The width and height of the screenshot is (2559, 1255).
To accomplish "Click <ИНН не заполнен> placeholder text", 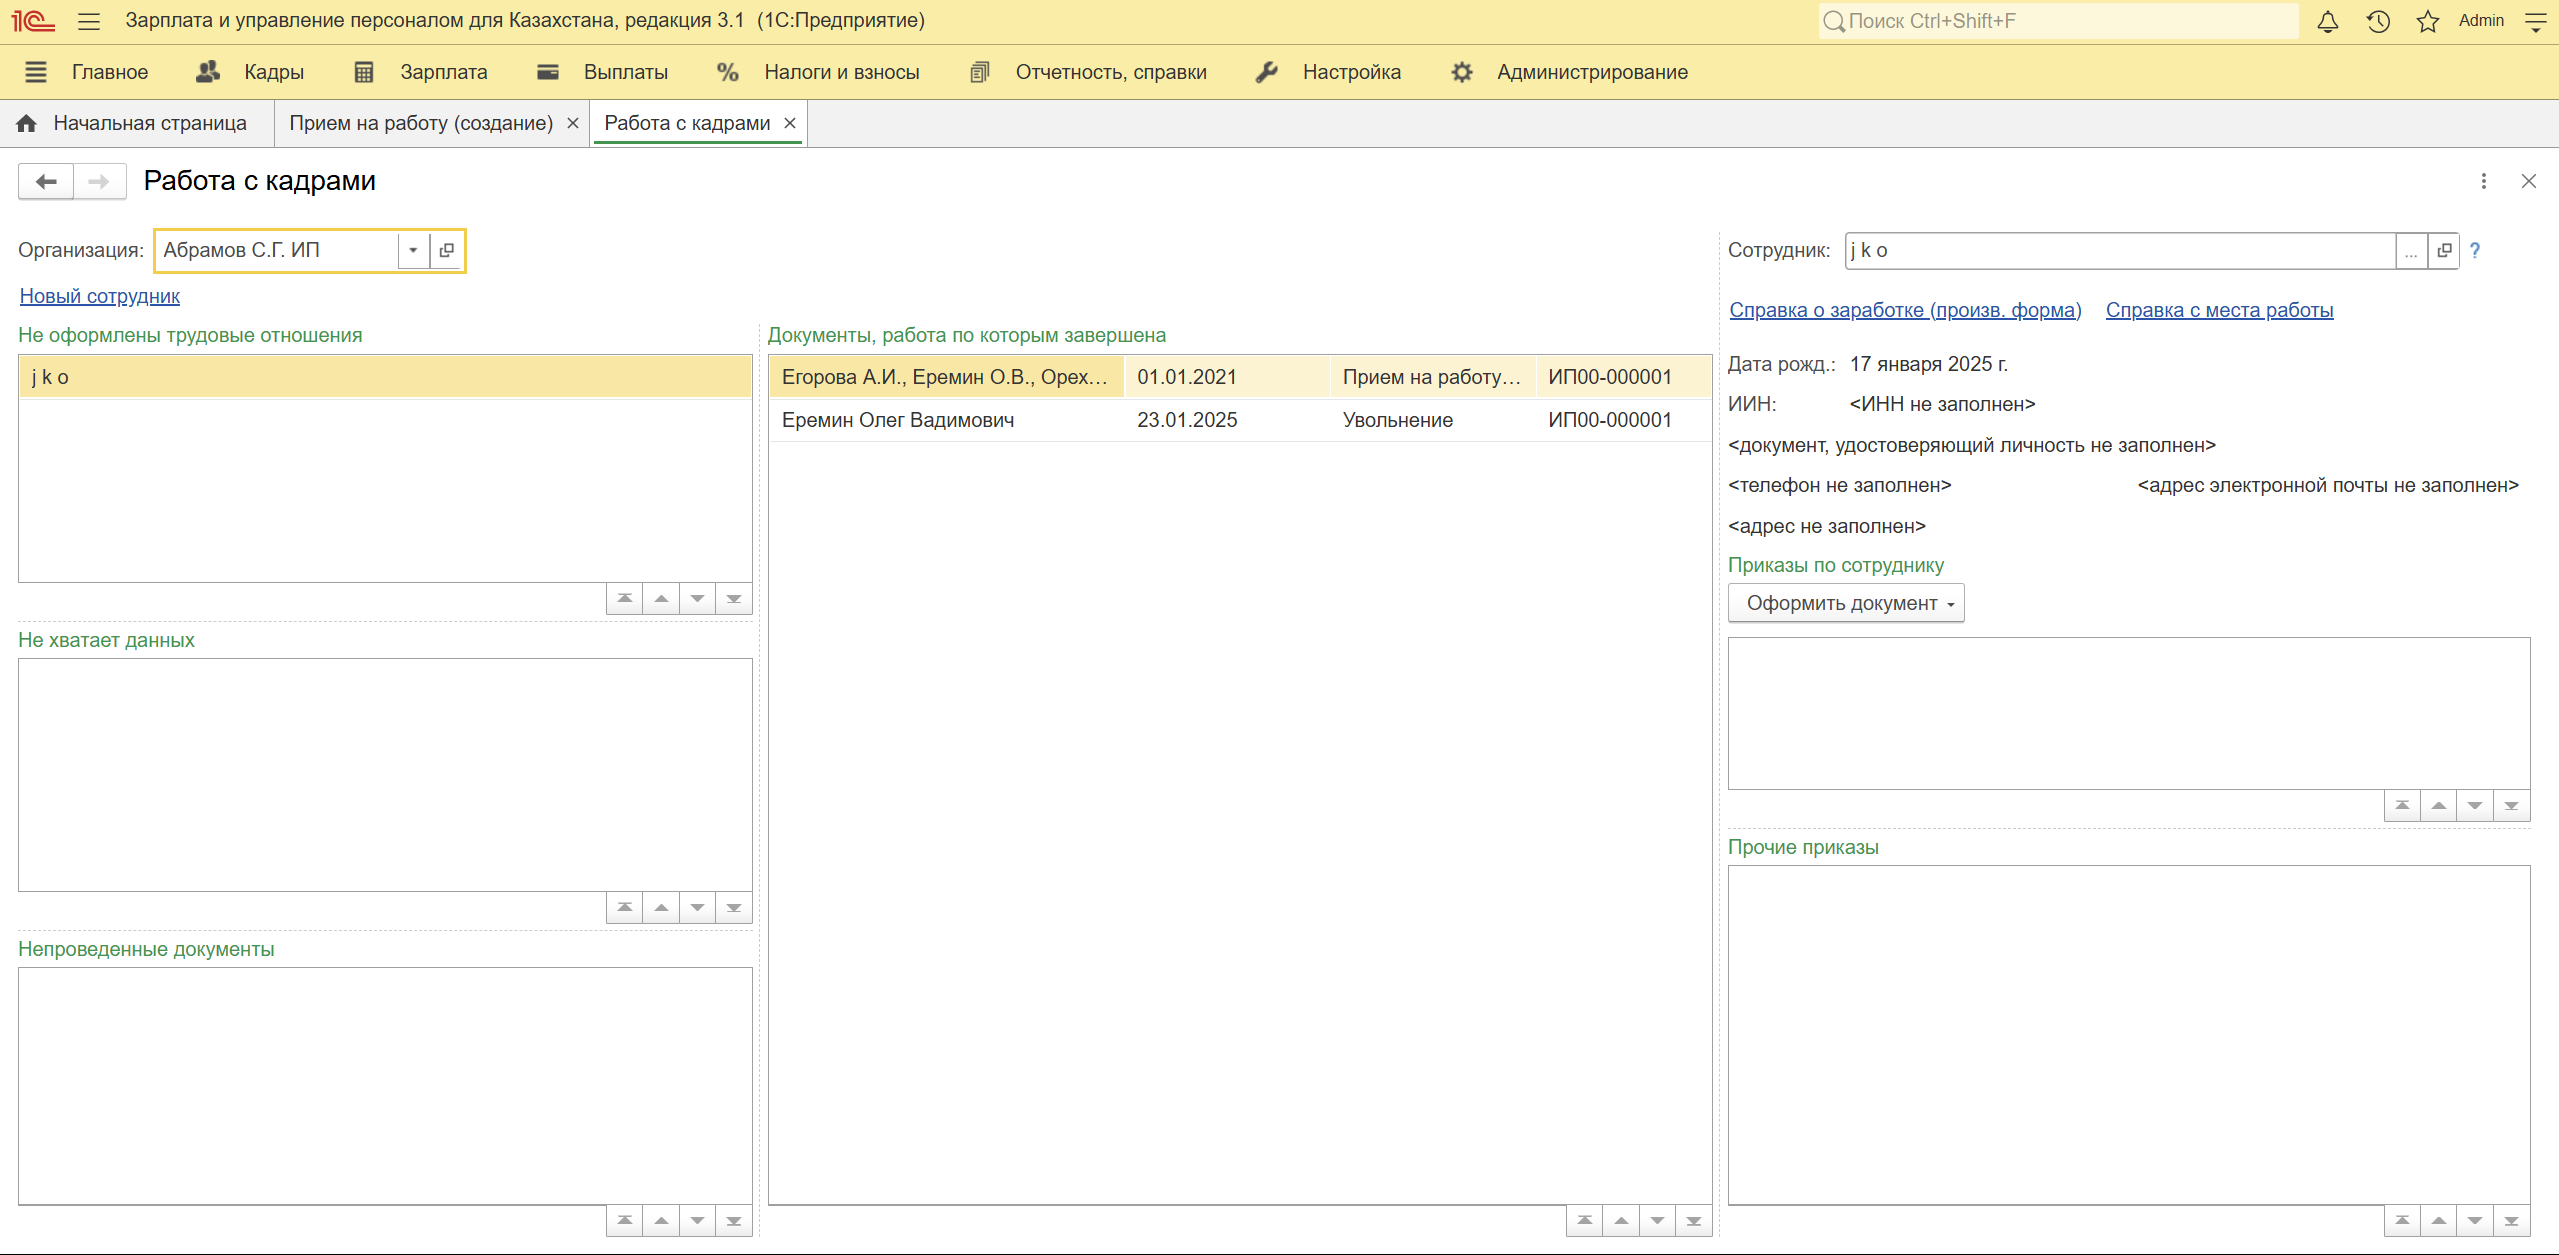I will (x=1942, y=404).
